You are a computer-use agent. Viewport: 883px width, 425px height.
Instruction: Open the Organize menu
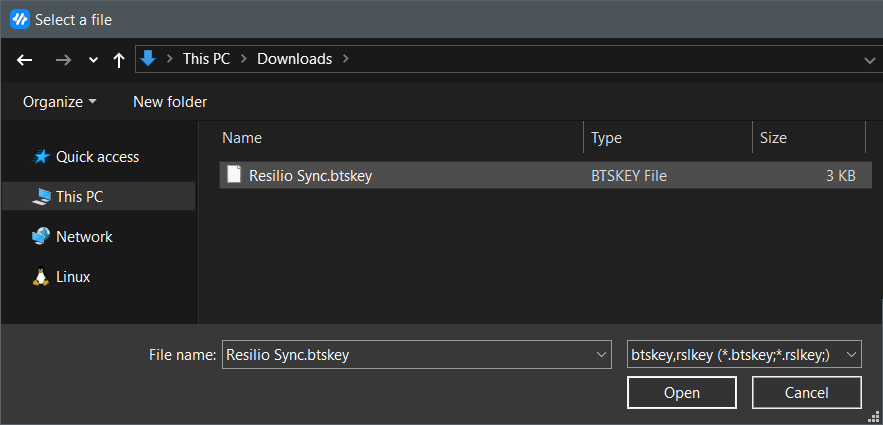tap(60, 102)
